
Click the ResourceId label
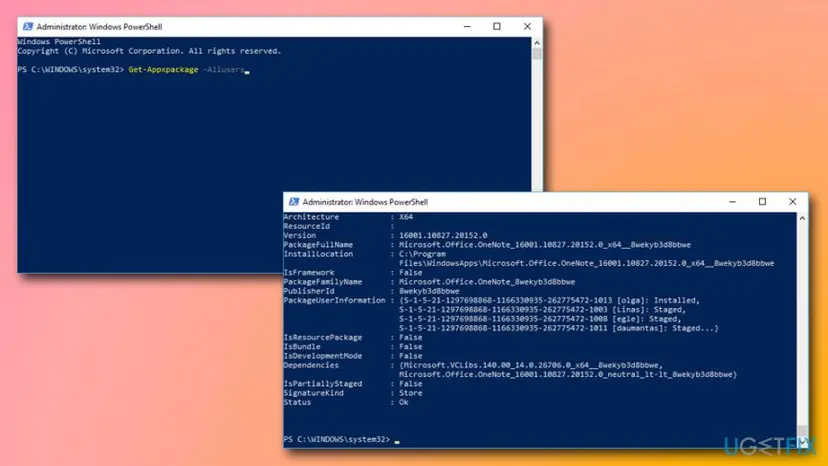306,226
